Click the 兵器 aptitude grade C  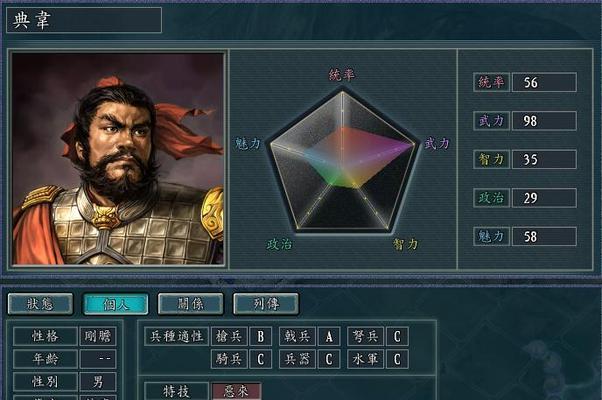click(329, 359)
